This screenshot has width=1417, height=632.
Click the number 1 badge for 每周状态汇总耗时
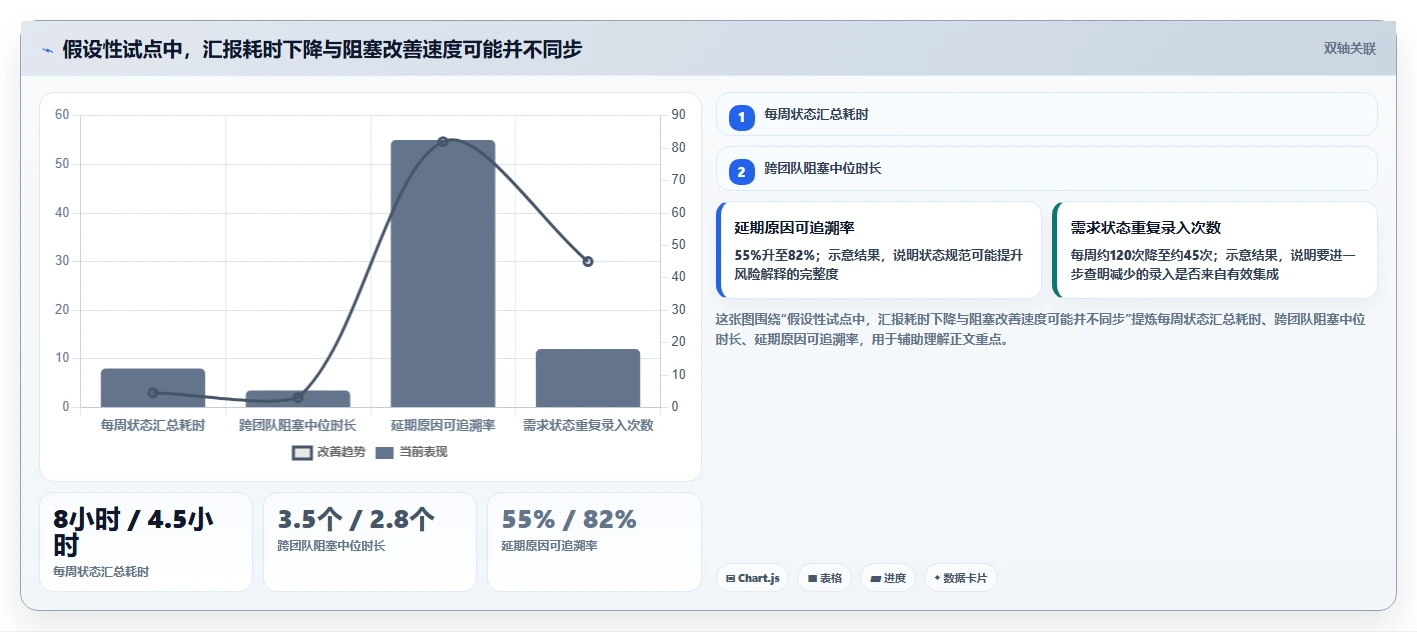tap(741, 118)
